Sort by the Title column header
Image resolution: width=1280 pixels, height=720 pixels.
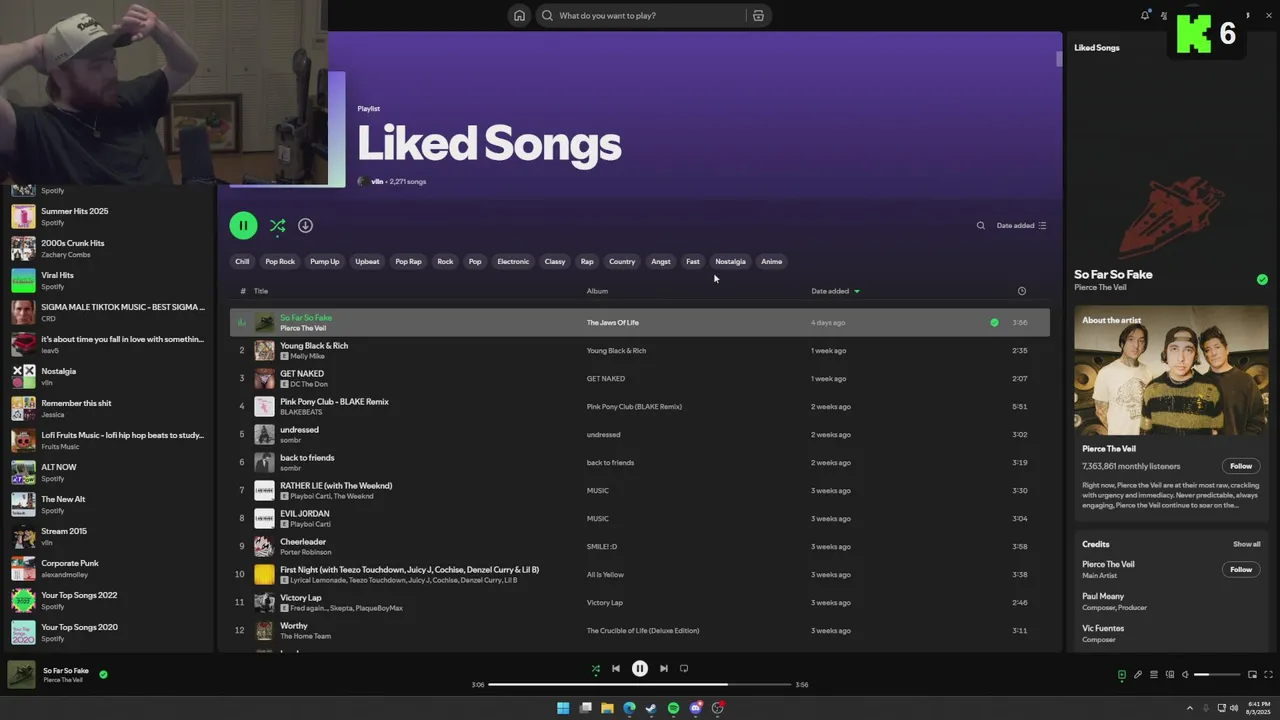click(261, 291)
